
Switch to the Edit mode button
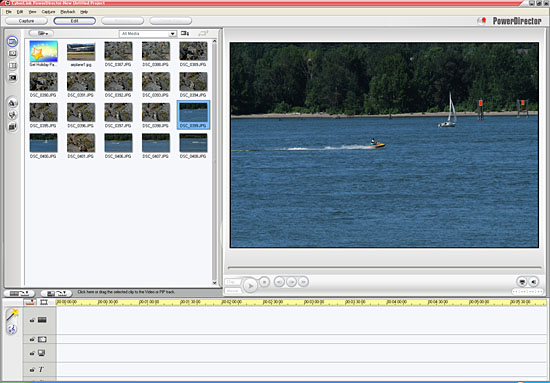click(x=74, y=21)
